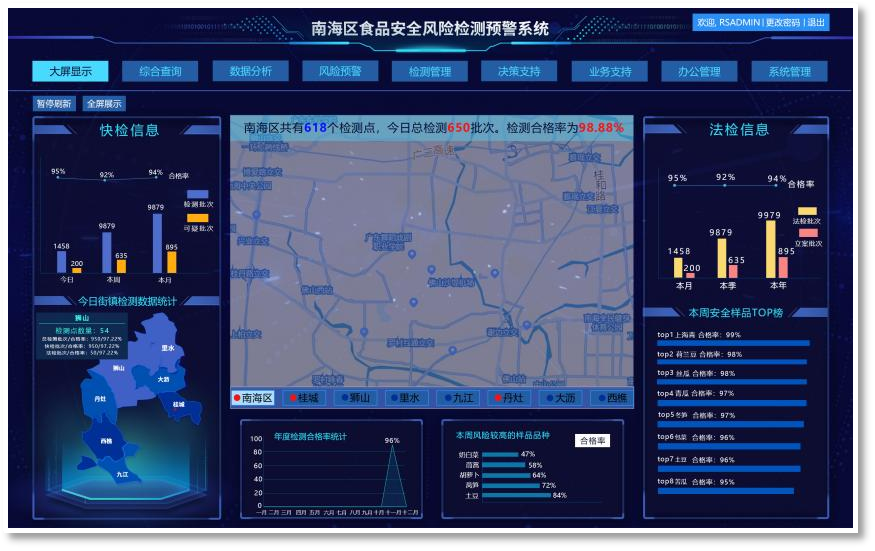Open the 数据分析 tab
Screen dimensions: 875x551
(250, 71)
